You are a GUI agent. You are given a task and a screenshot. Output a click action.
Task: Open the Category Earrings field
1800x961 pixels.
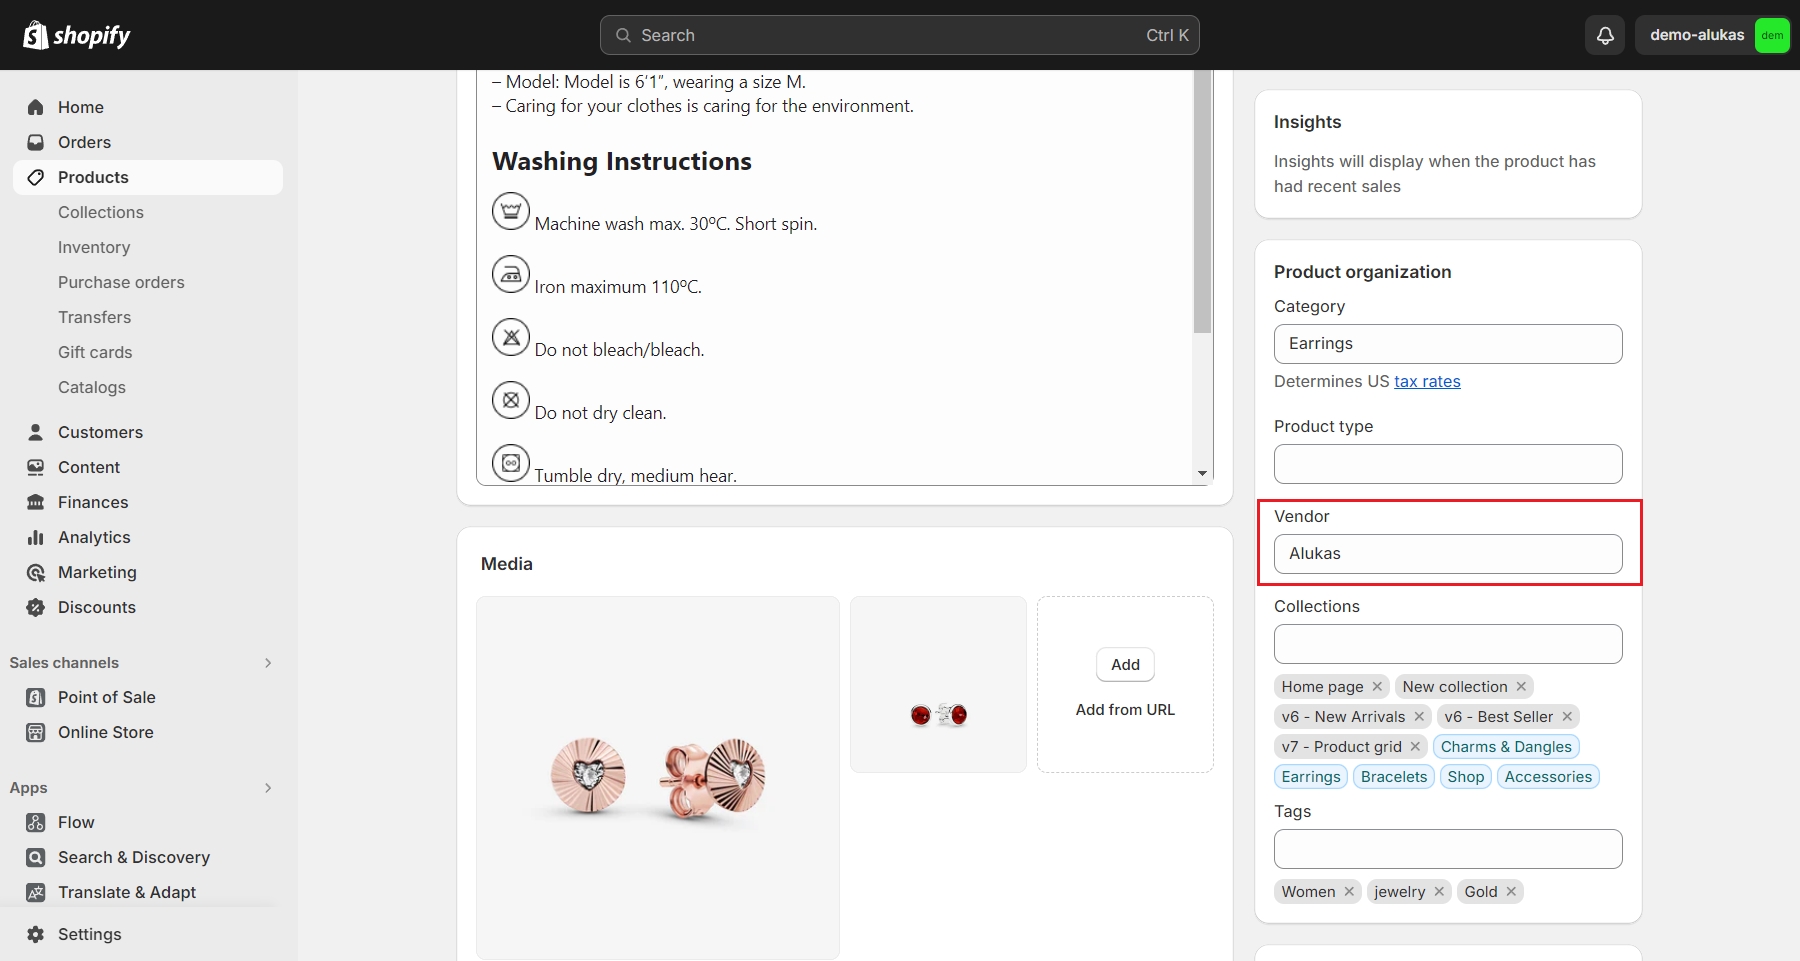coord(1447,344)
